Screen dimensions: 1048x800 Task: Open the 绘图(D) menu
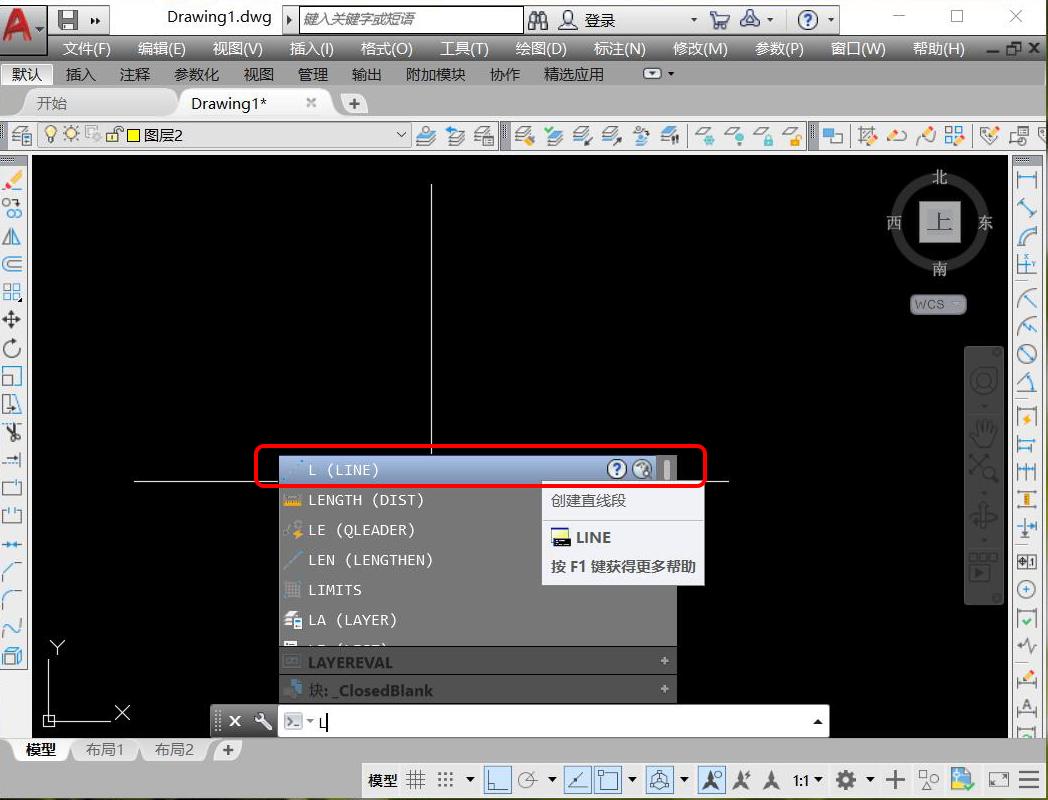tap(540, 49)
